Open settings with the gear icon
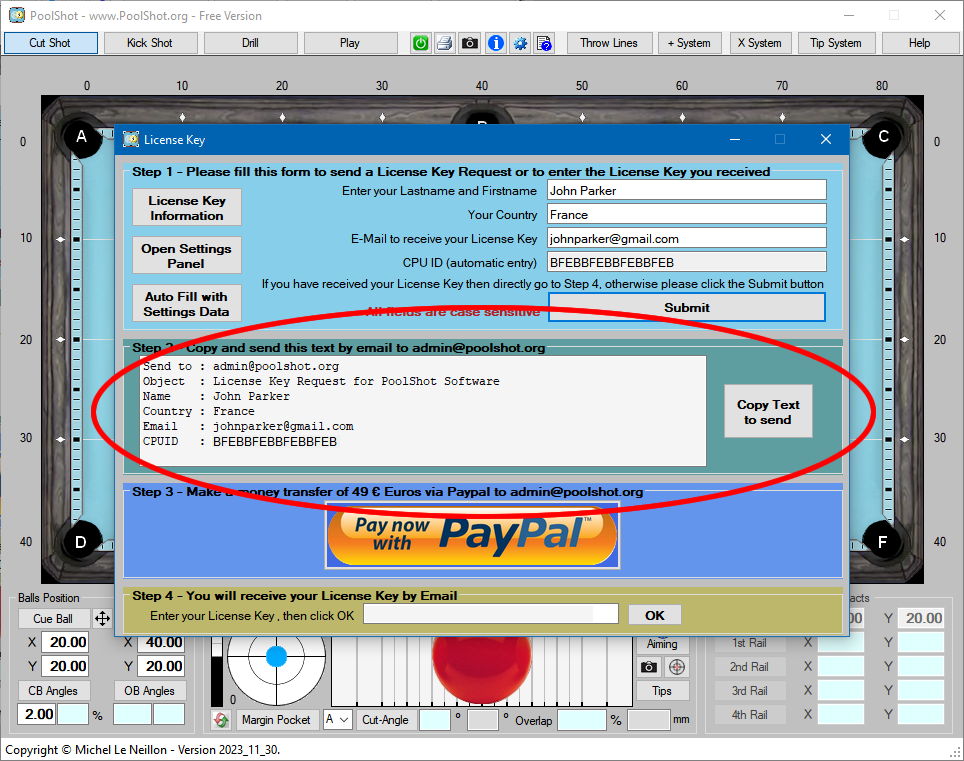 coord(520,43)
